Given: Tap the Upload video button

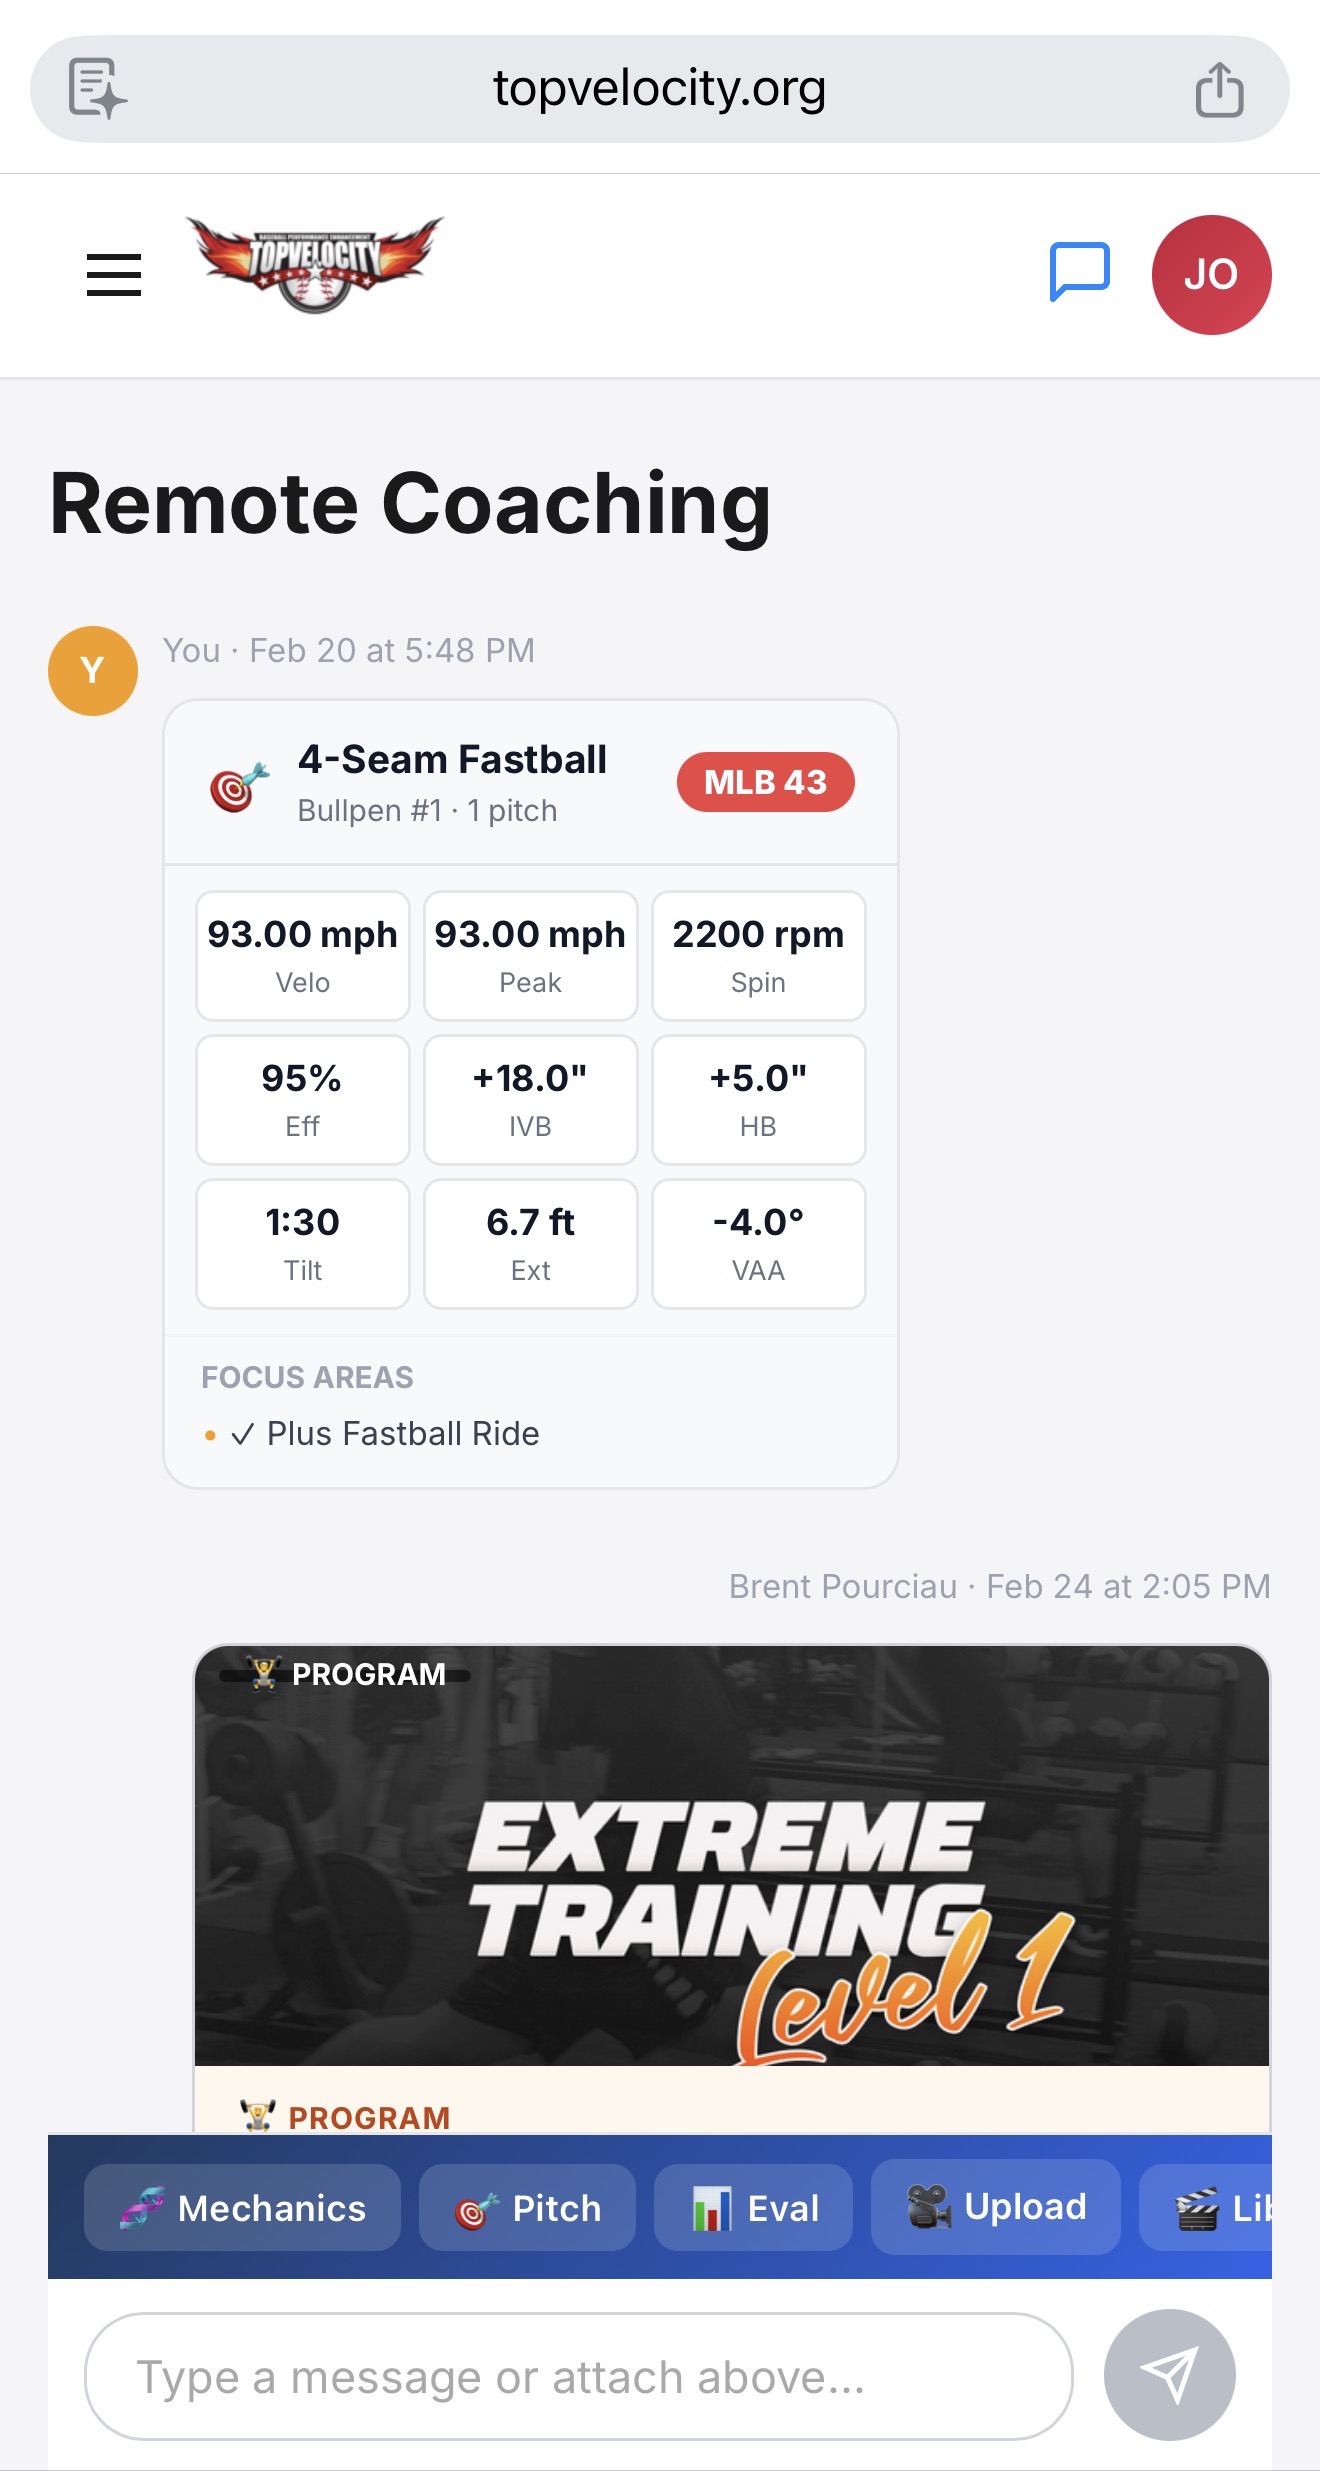Looking at the screenshot, I should [995, 2207].
